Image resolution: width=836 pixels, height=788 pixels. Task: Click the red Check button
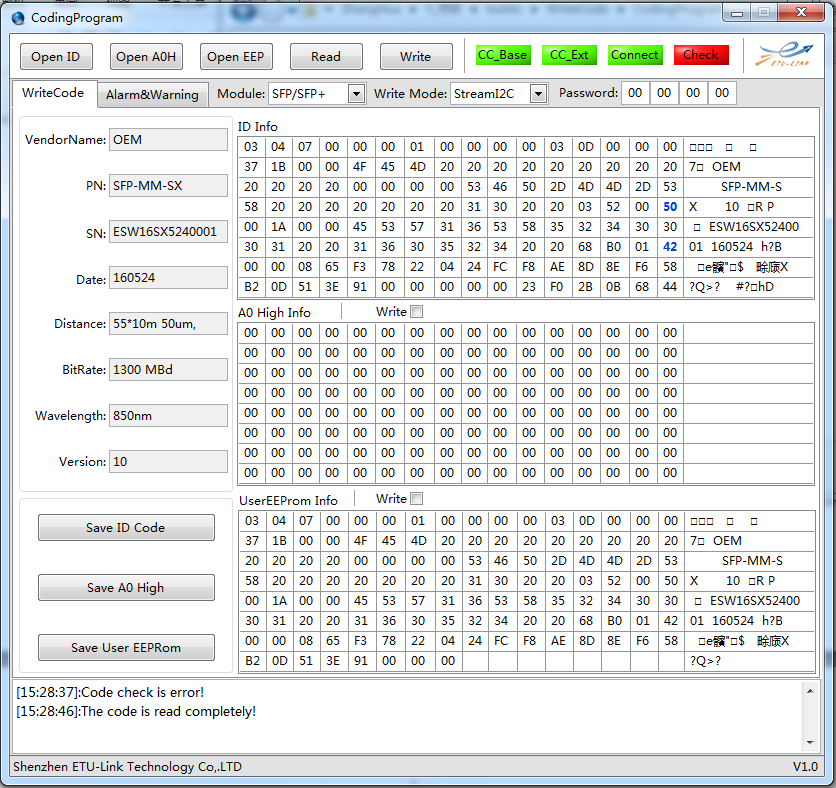click(x=701, y=55)
